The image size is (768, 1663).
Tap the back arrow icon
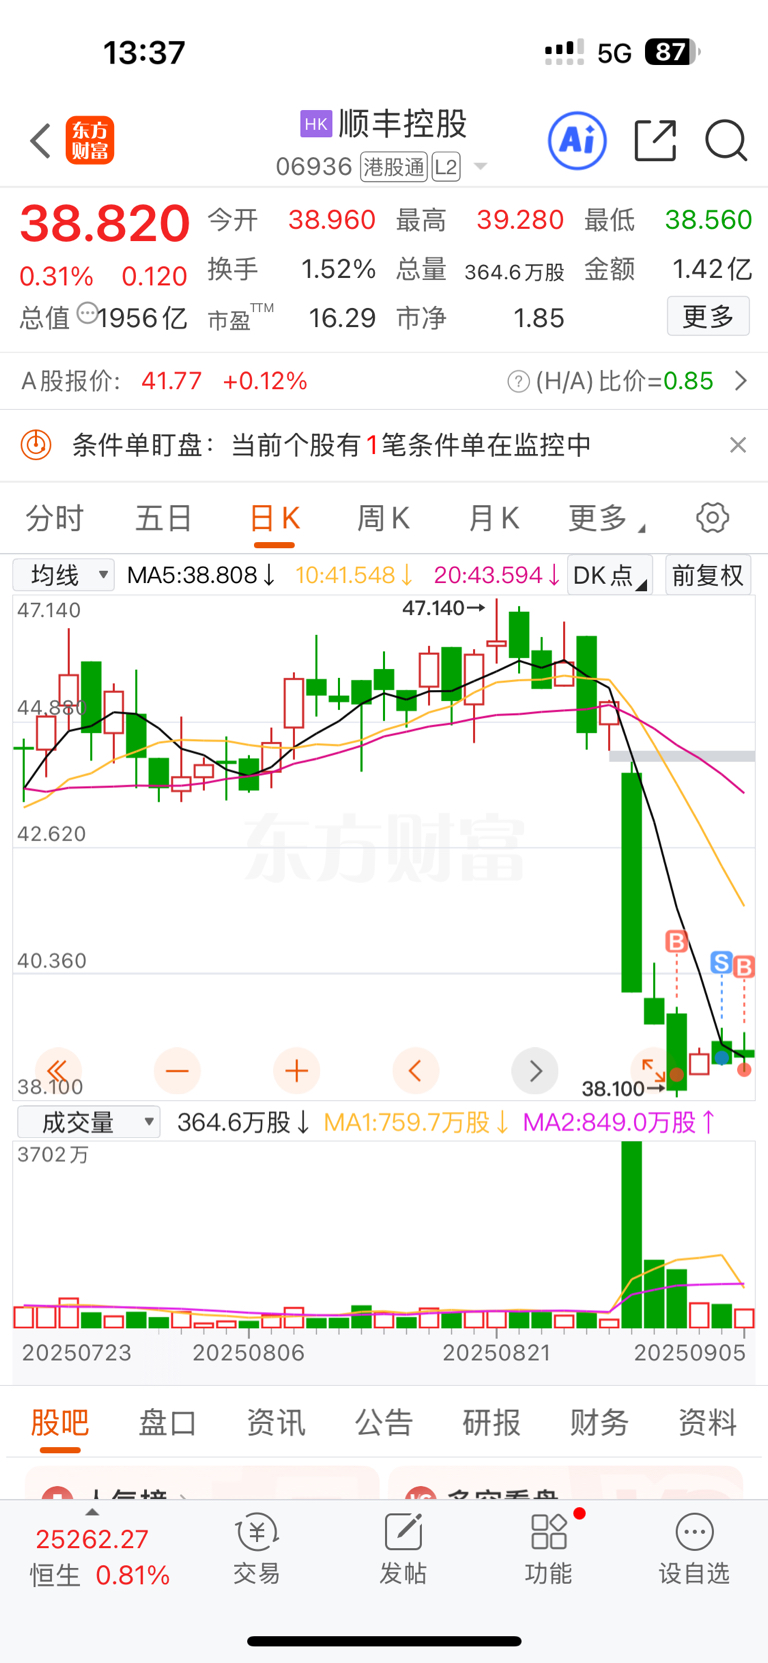[x=40, y=141]
